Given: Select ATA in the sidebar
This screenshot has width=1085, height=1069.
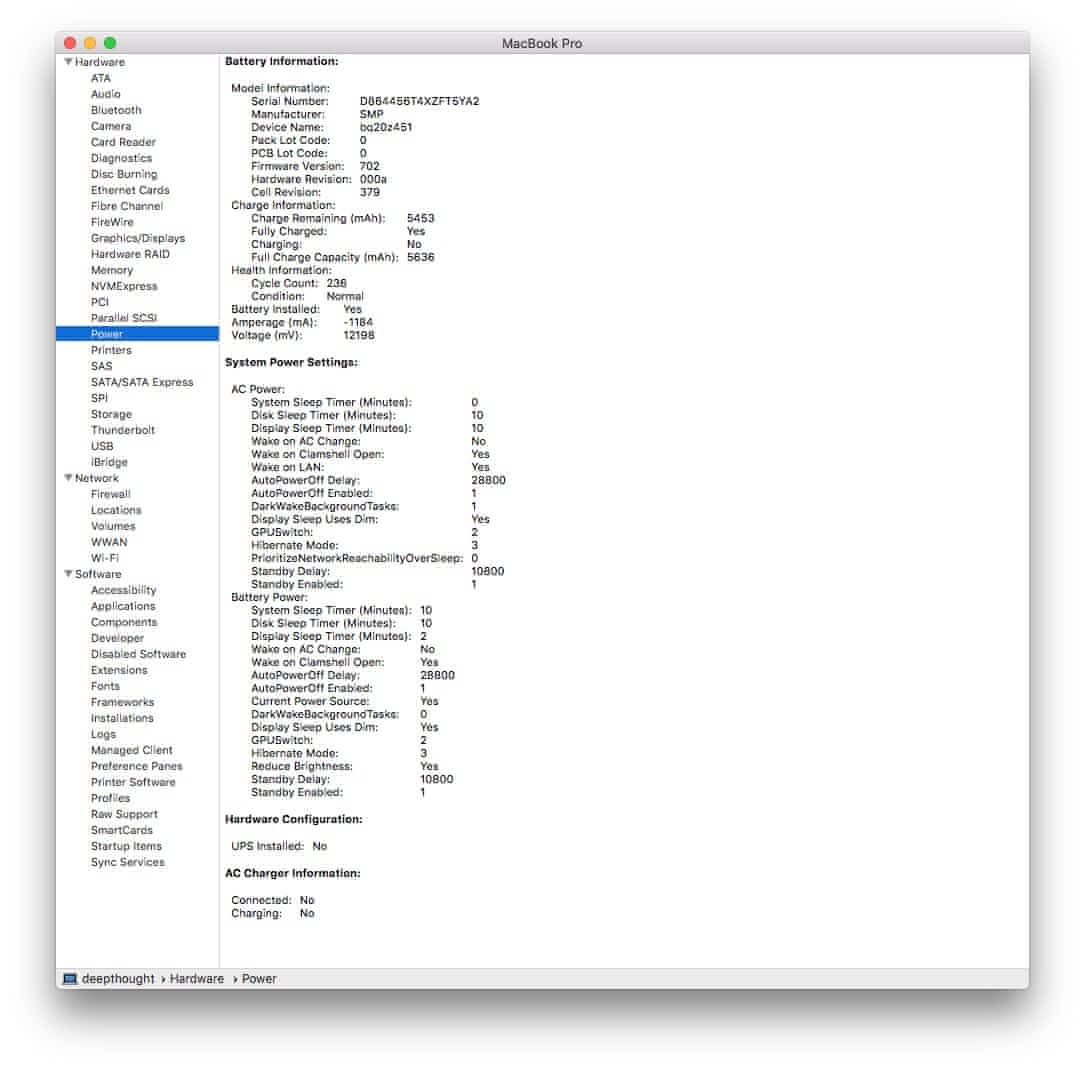Looking at the screenshot, I should [x=100, y=78].
